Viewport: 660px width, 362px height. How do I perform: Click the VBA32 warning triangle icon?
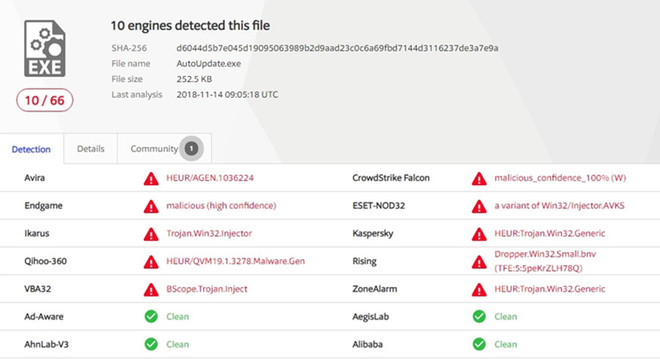pyautogui.click(x=151, y=290)
